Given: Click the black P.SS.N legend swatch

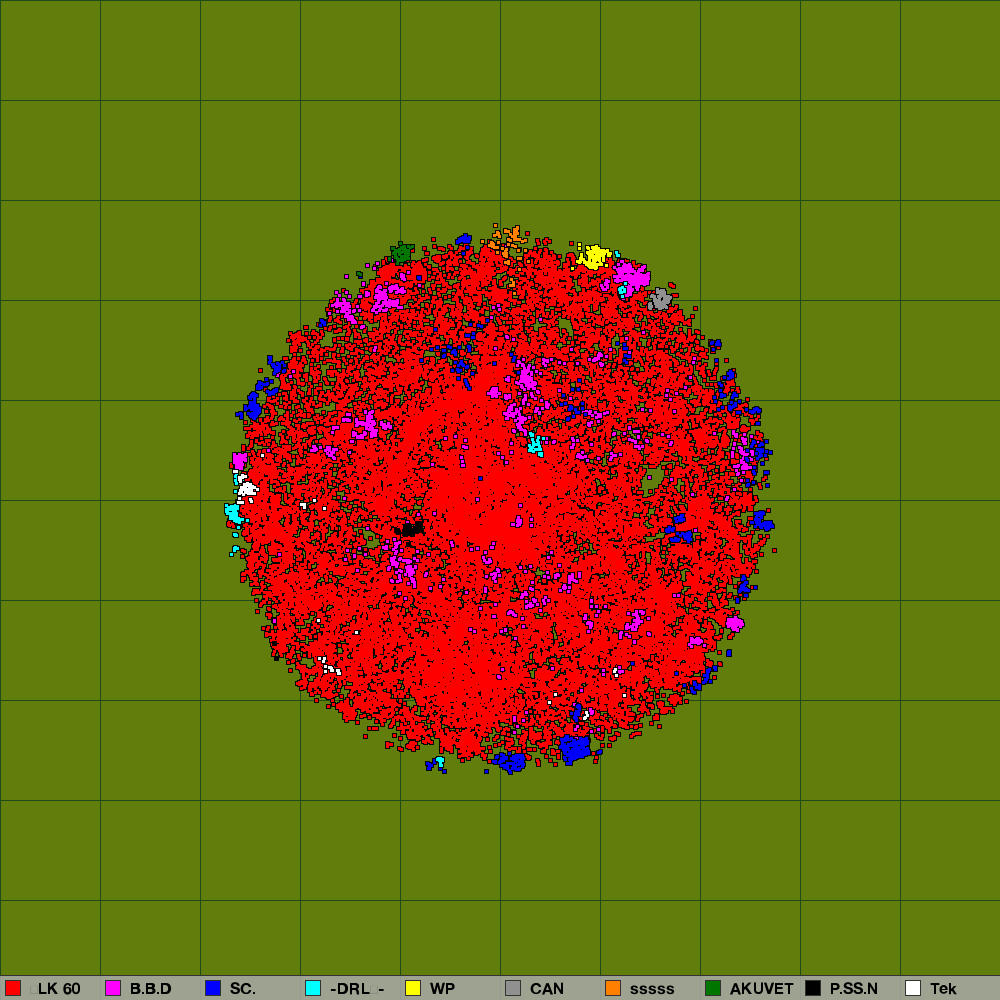Looking at the screenshot, I should coord(813,988).
